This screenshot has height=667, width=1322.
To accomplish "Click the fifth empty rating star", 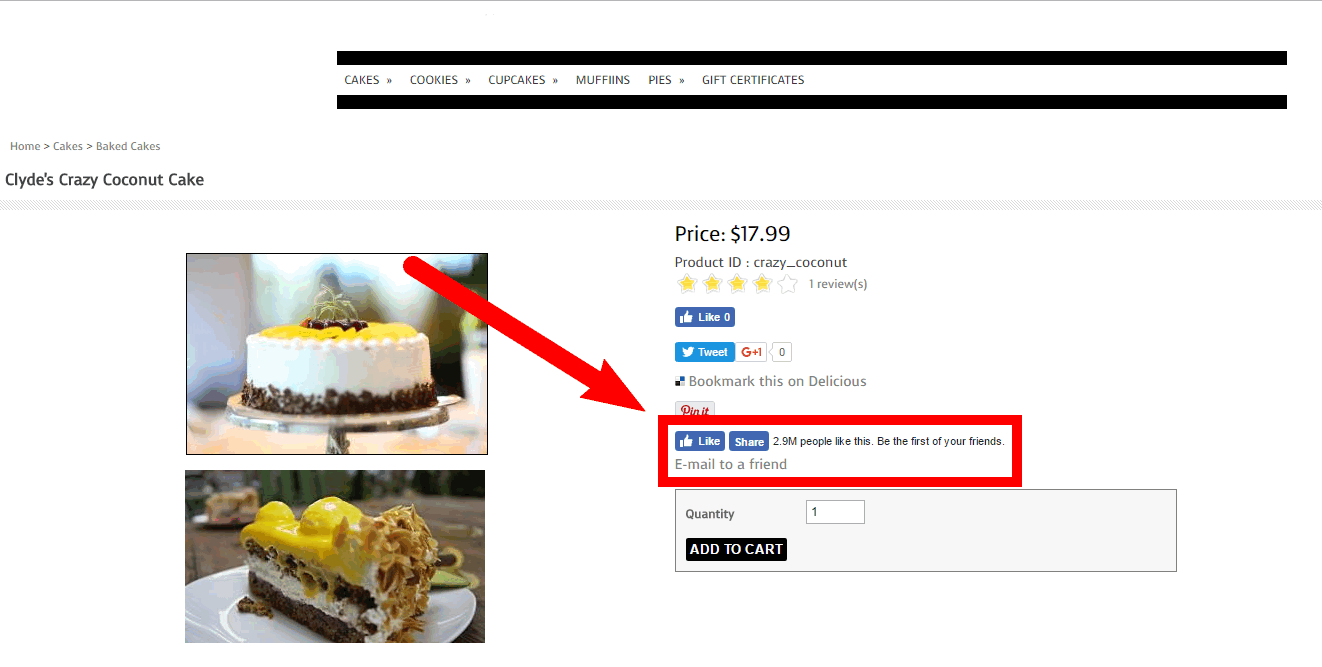I will tap(788, 284).
